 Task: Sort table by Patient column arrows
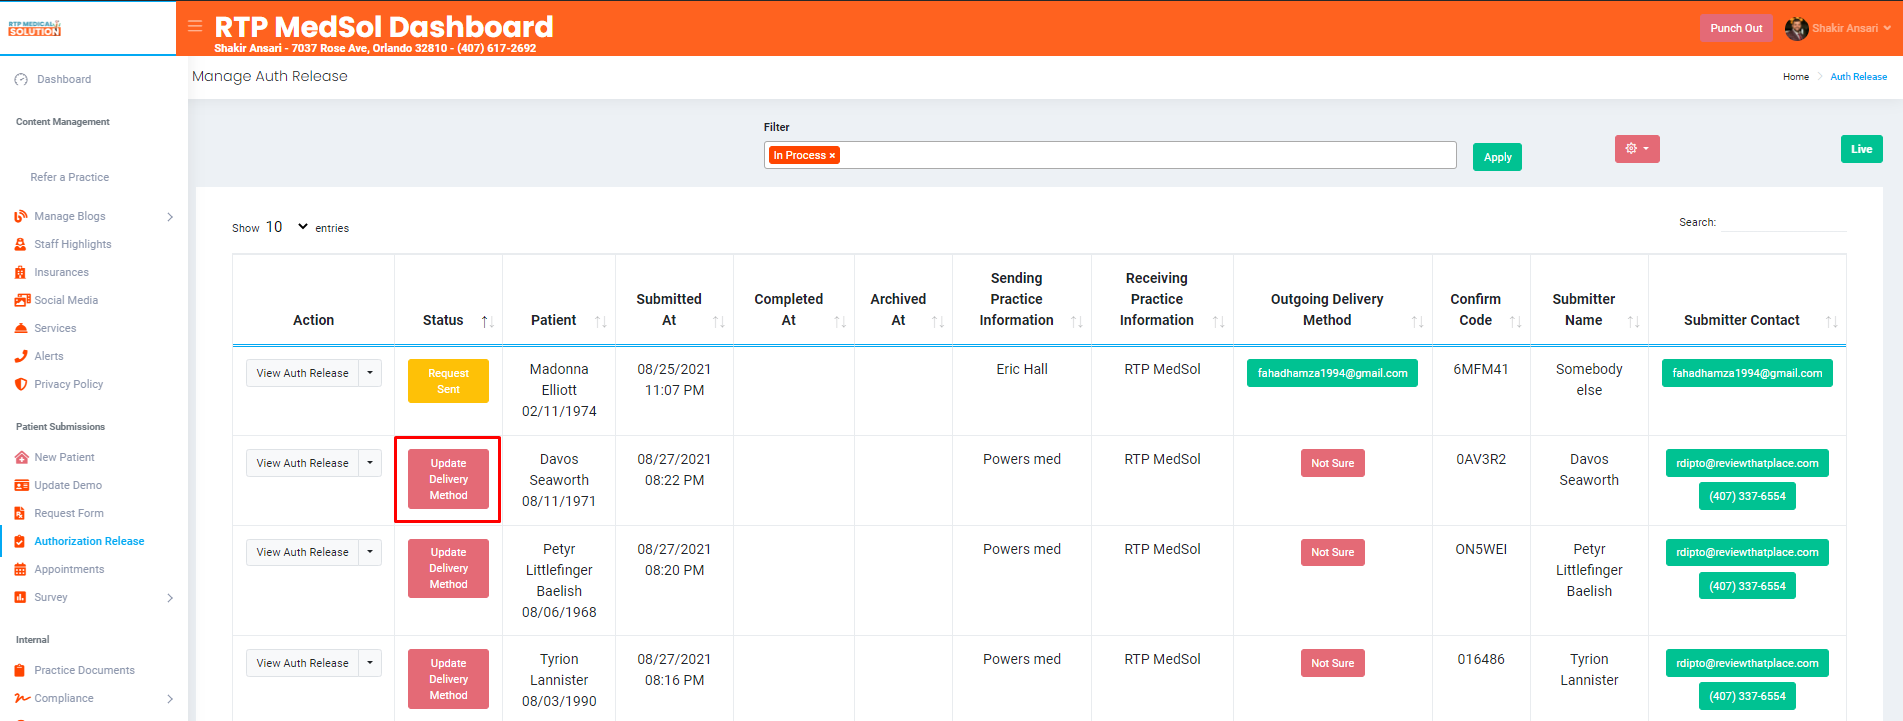click(x=601, y=321)
